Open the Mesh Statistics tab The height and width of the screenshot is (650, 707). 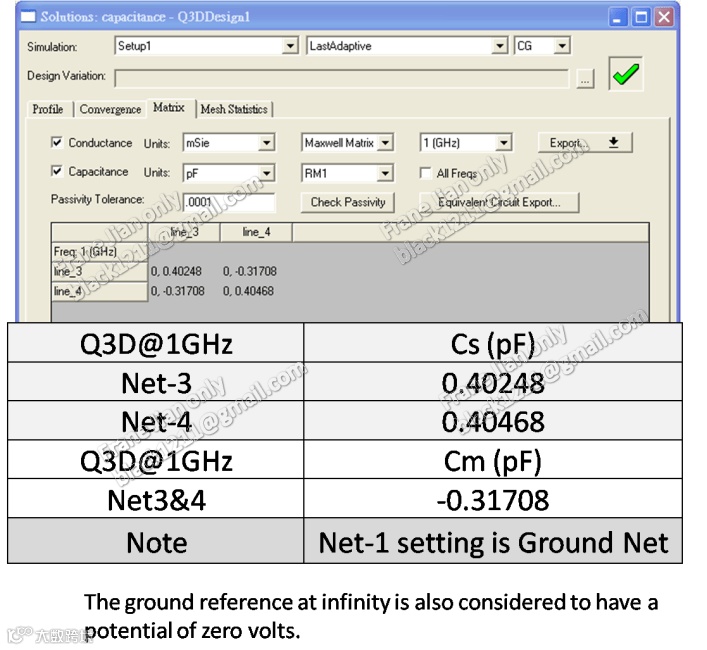pos(233,109)
